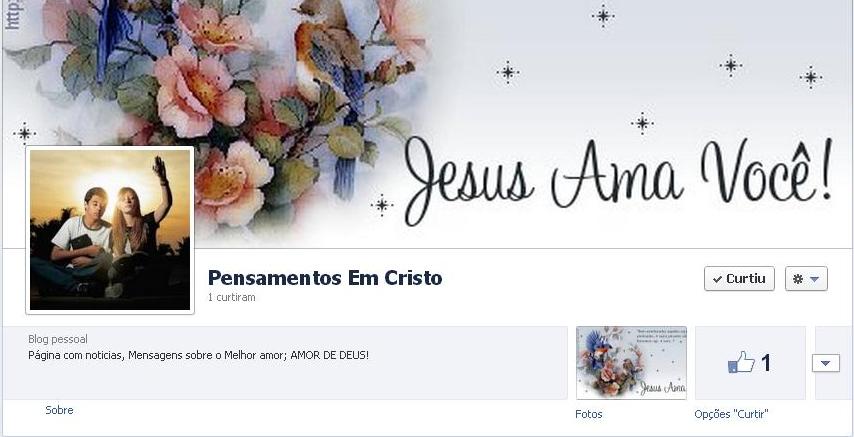Open the page profile picture of the couple
Image resolution: width=854 pixels, height=437 pixels.
point(110,230)
